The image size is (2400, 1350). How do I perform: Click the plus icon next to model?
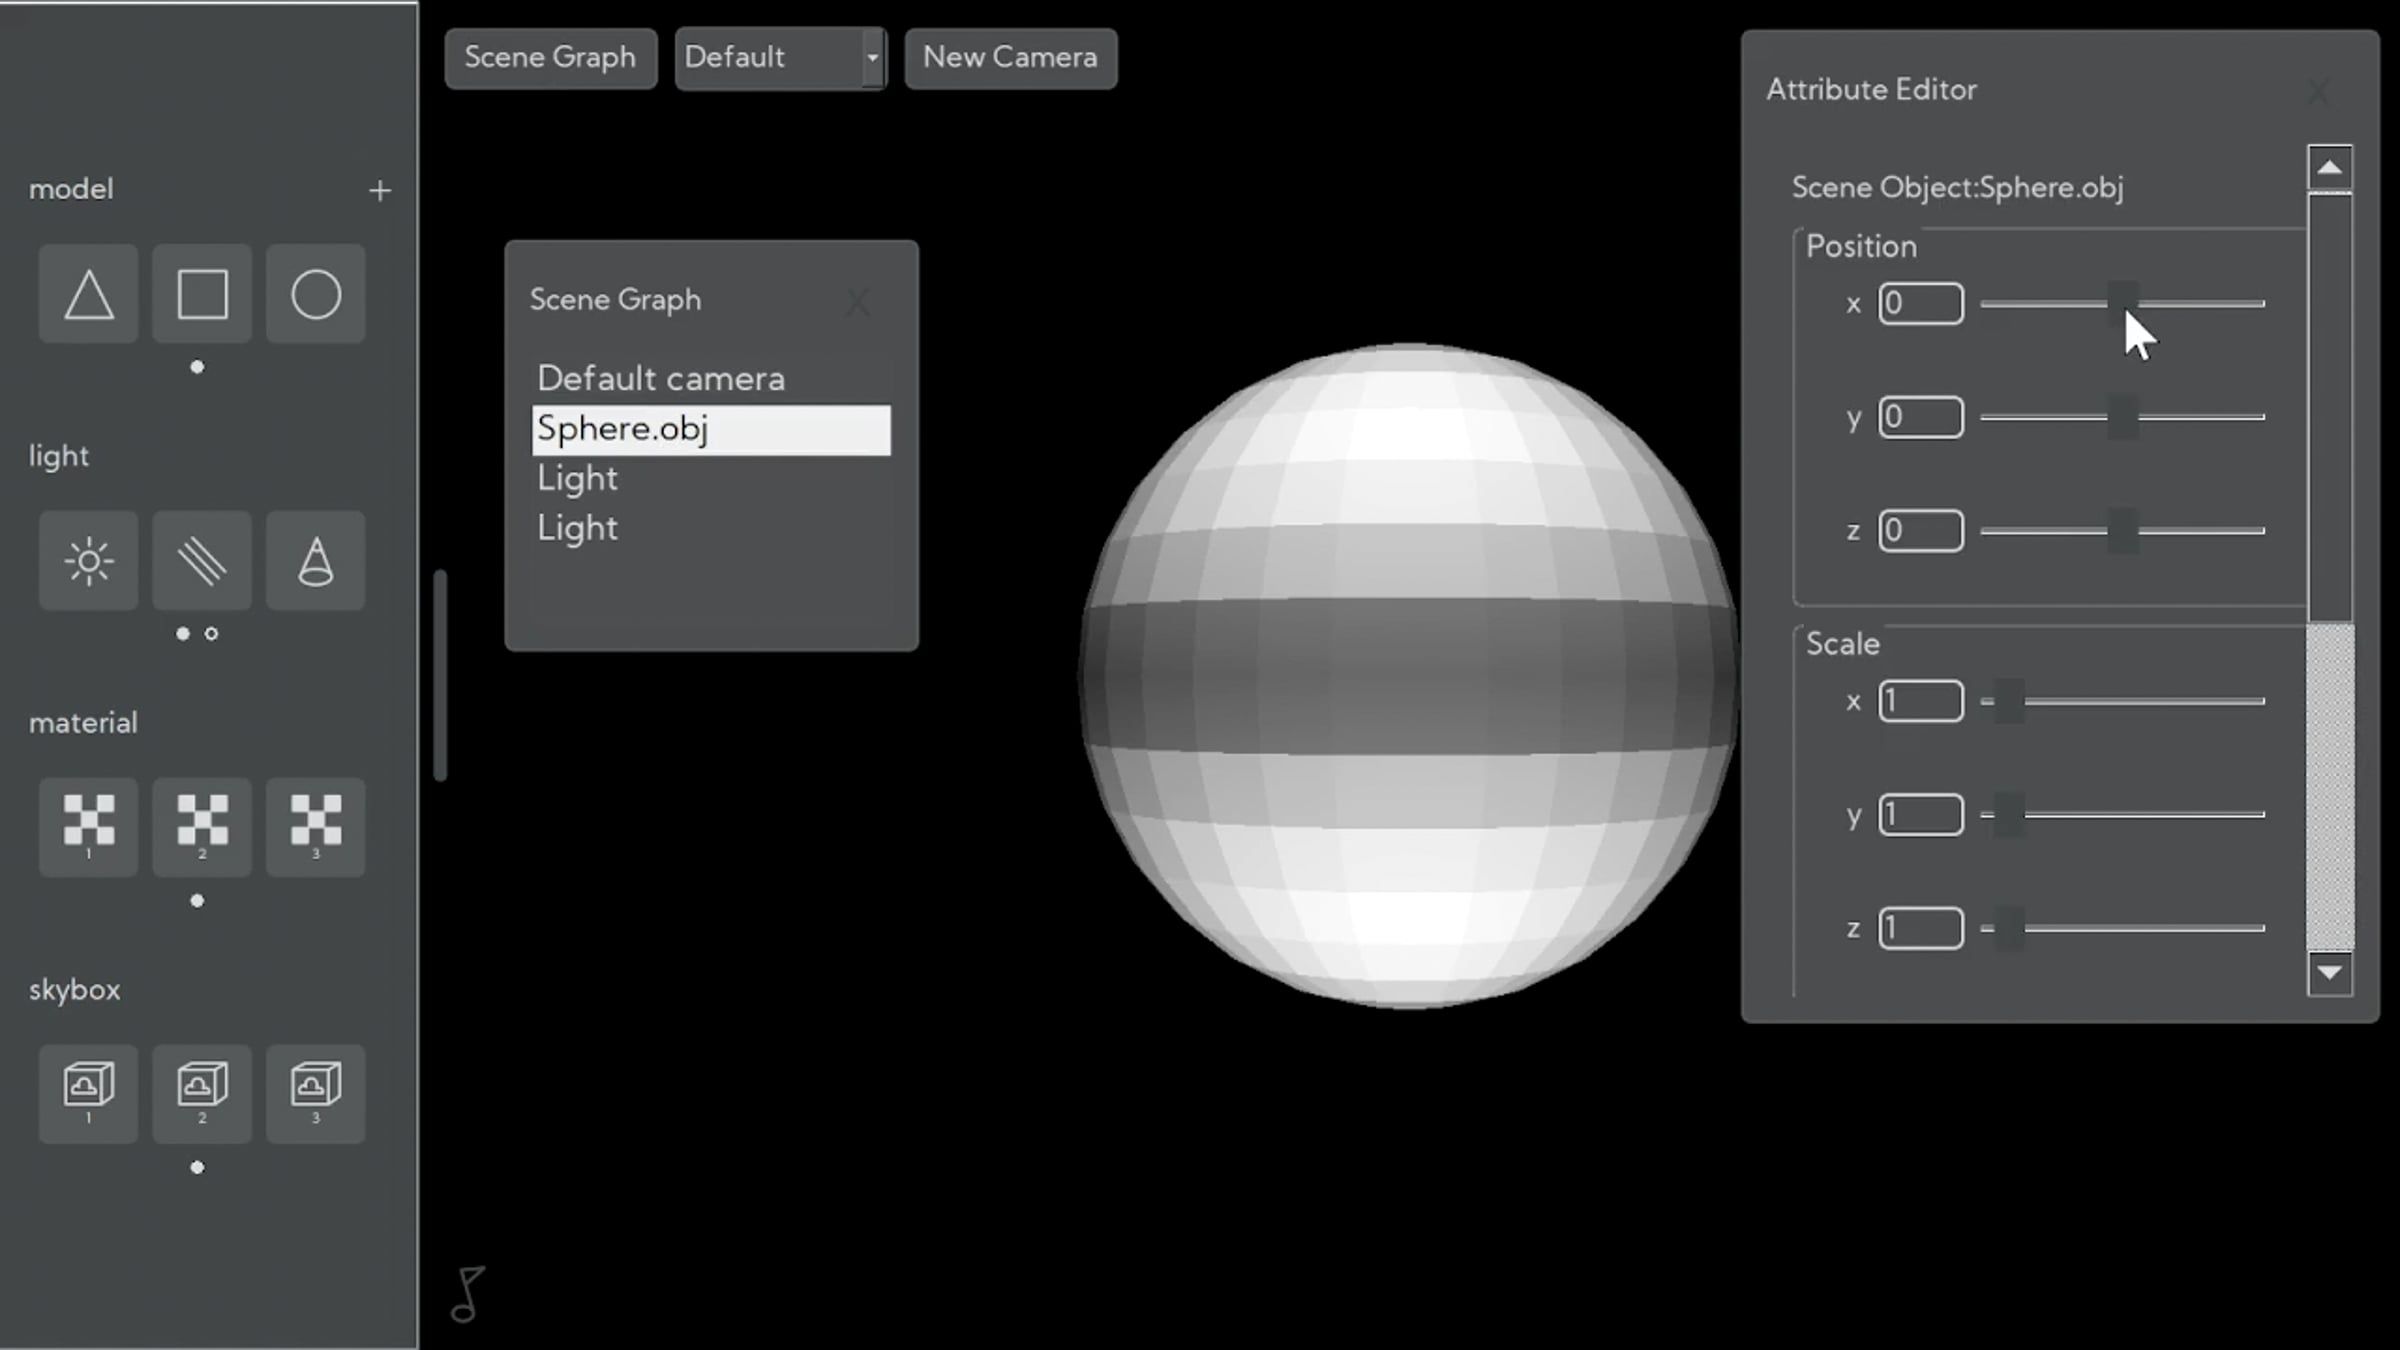click(380, 190)
